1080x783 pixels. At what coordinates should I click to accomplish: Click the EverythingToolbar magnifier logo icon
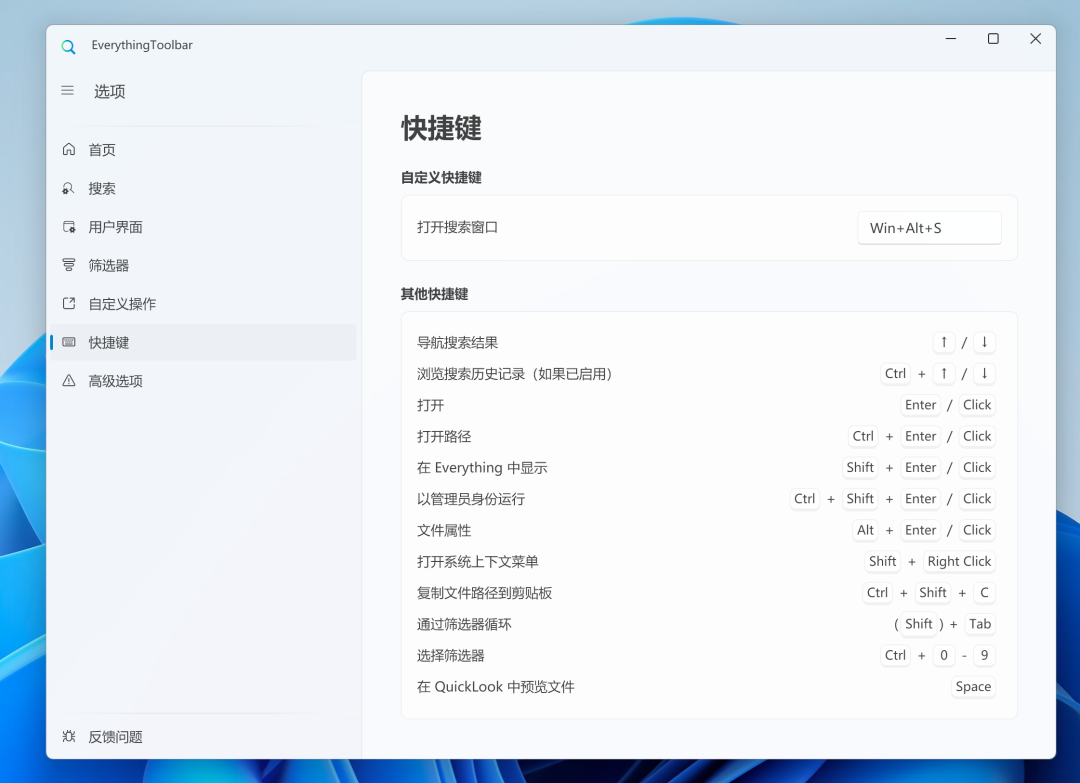pyautogui.click(x=68, y=47)
